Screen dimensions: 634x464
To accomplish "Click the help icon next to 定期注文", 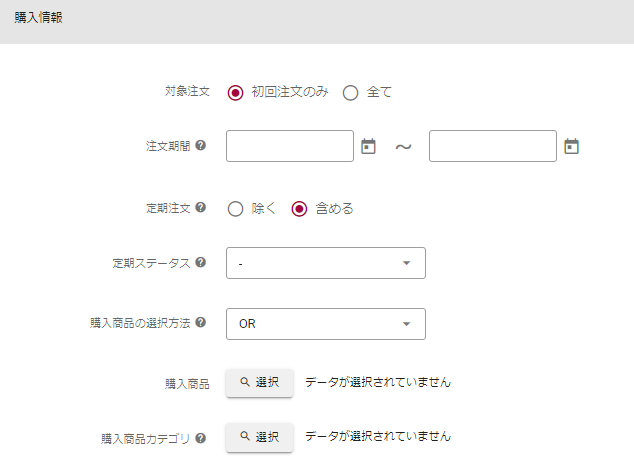I will click(x=201, y=208).
